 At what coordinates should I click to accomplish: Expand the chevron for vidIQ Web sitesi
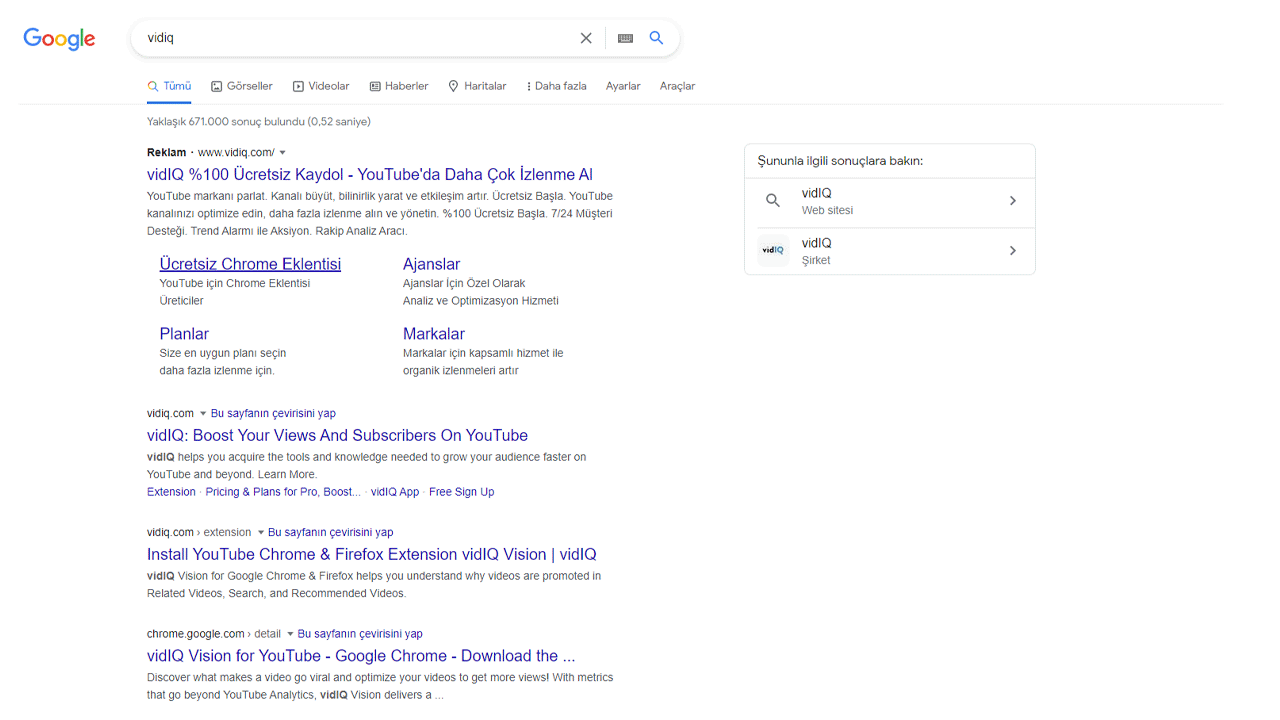coord(1013,201)
